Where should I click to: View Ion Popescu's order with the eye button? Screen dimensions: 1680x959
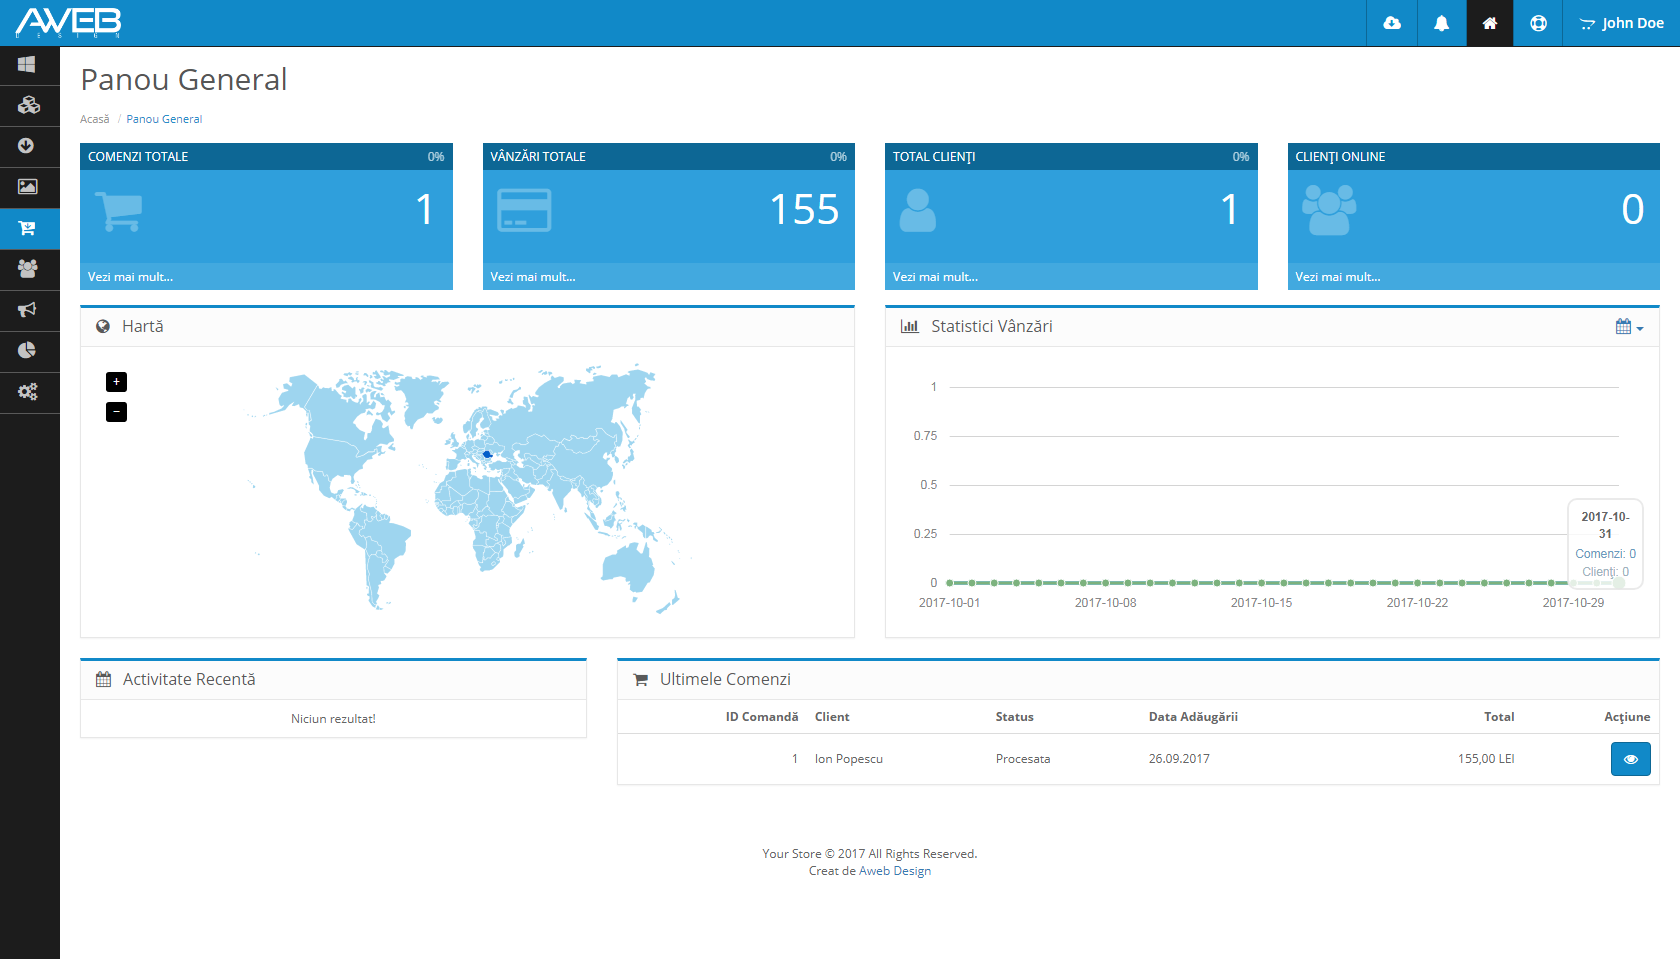(1630, 759)
